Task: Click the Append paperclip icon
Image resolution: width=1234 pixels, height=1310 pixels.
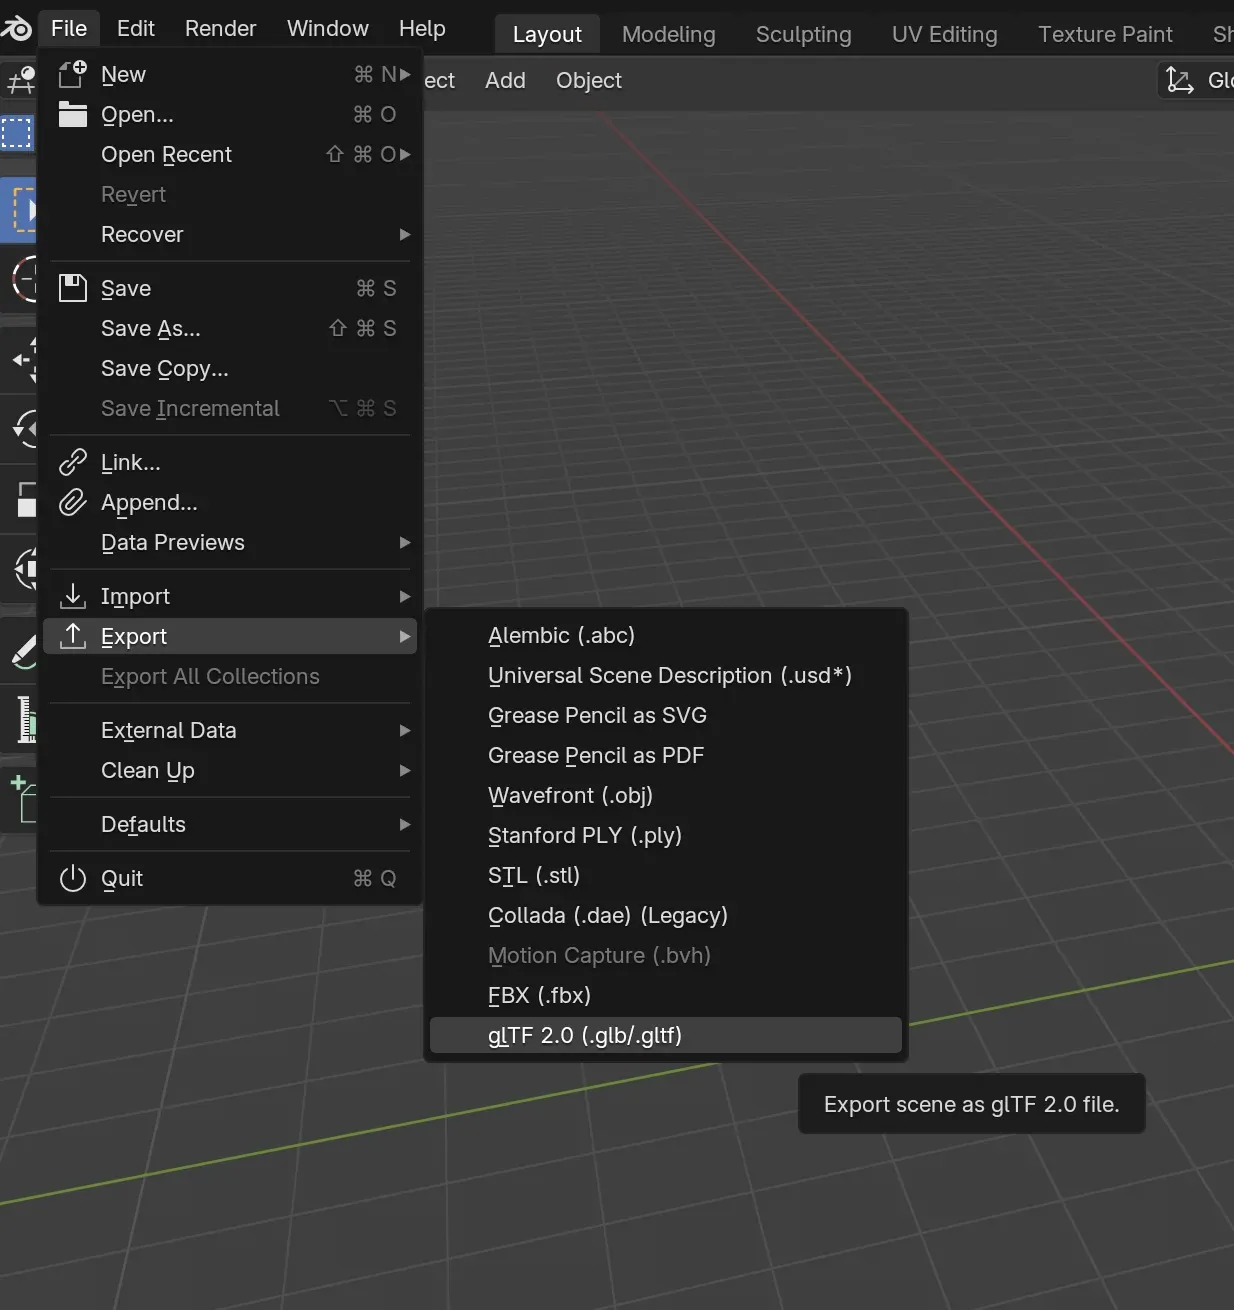Action: [73, 502]
